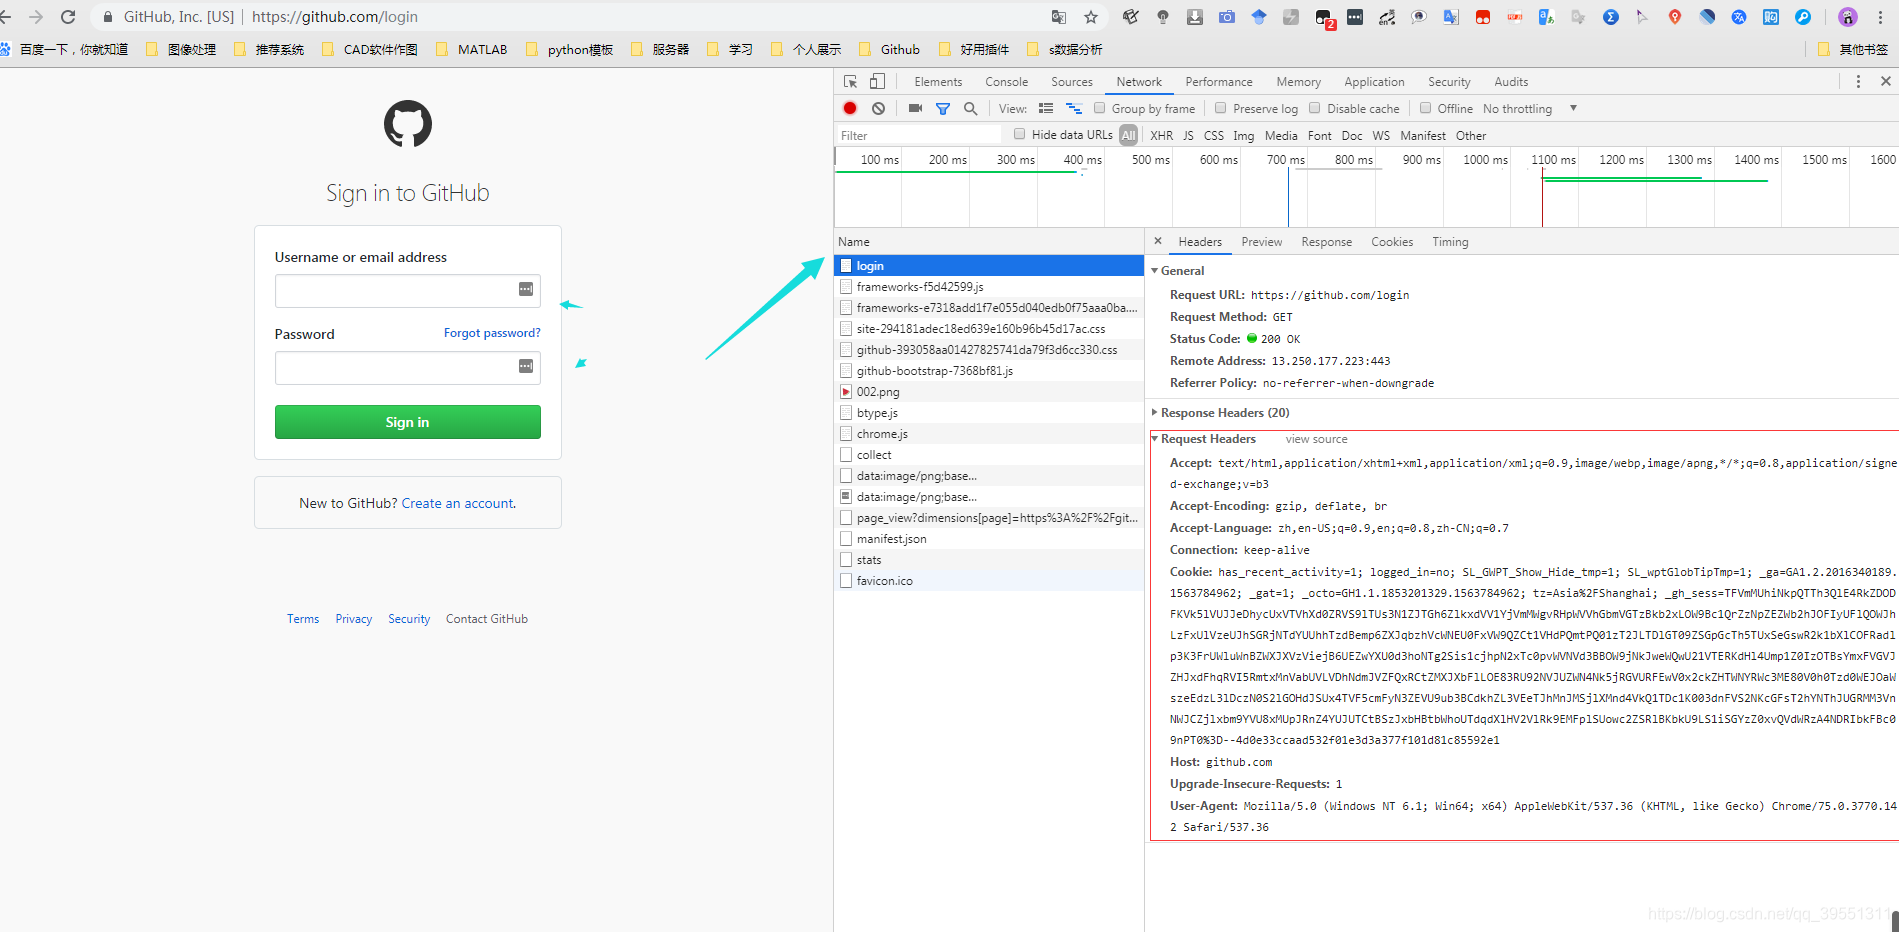This screenshot has width=1899, height=932.
Task: Switch to the Console tab
Action: point(1006,82)
